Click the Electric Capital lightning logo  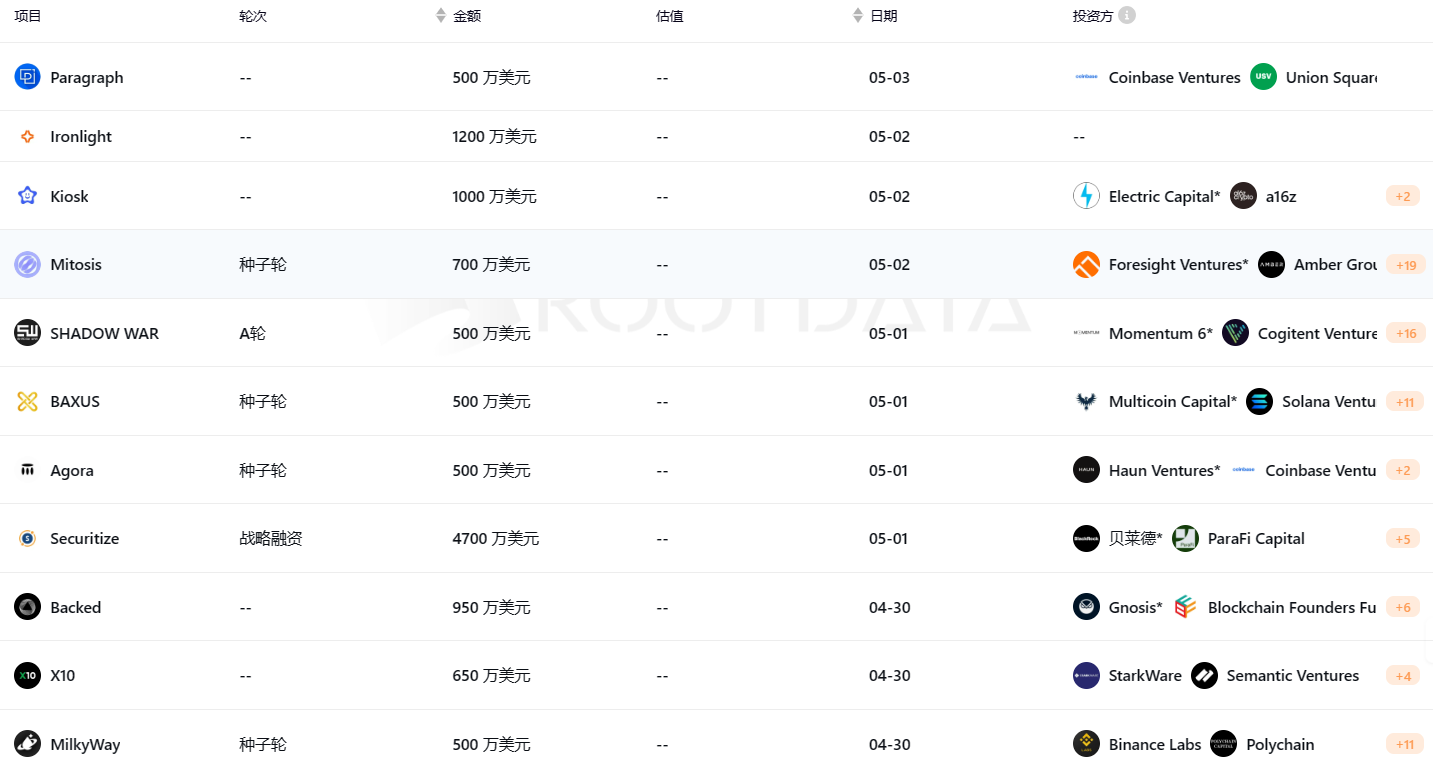[1086, 196]
